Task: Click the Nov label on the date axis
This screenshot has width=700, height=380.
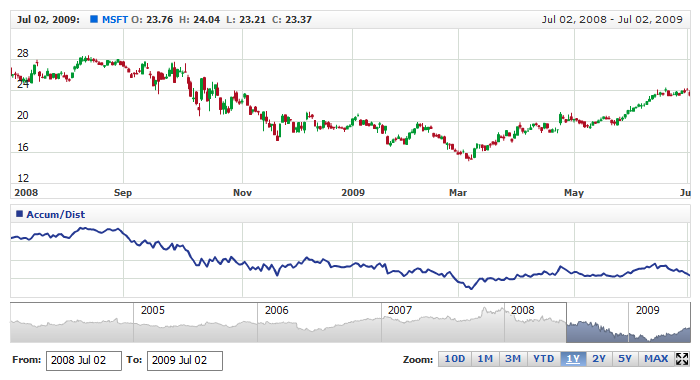Action: click(242, 192)
